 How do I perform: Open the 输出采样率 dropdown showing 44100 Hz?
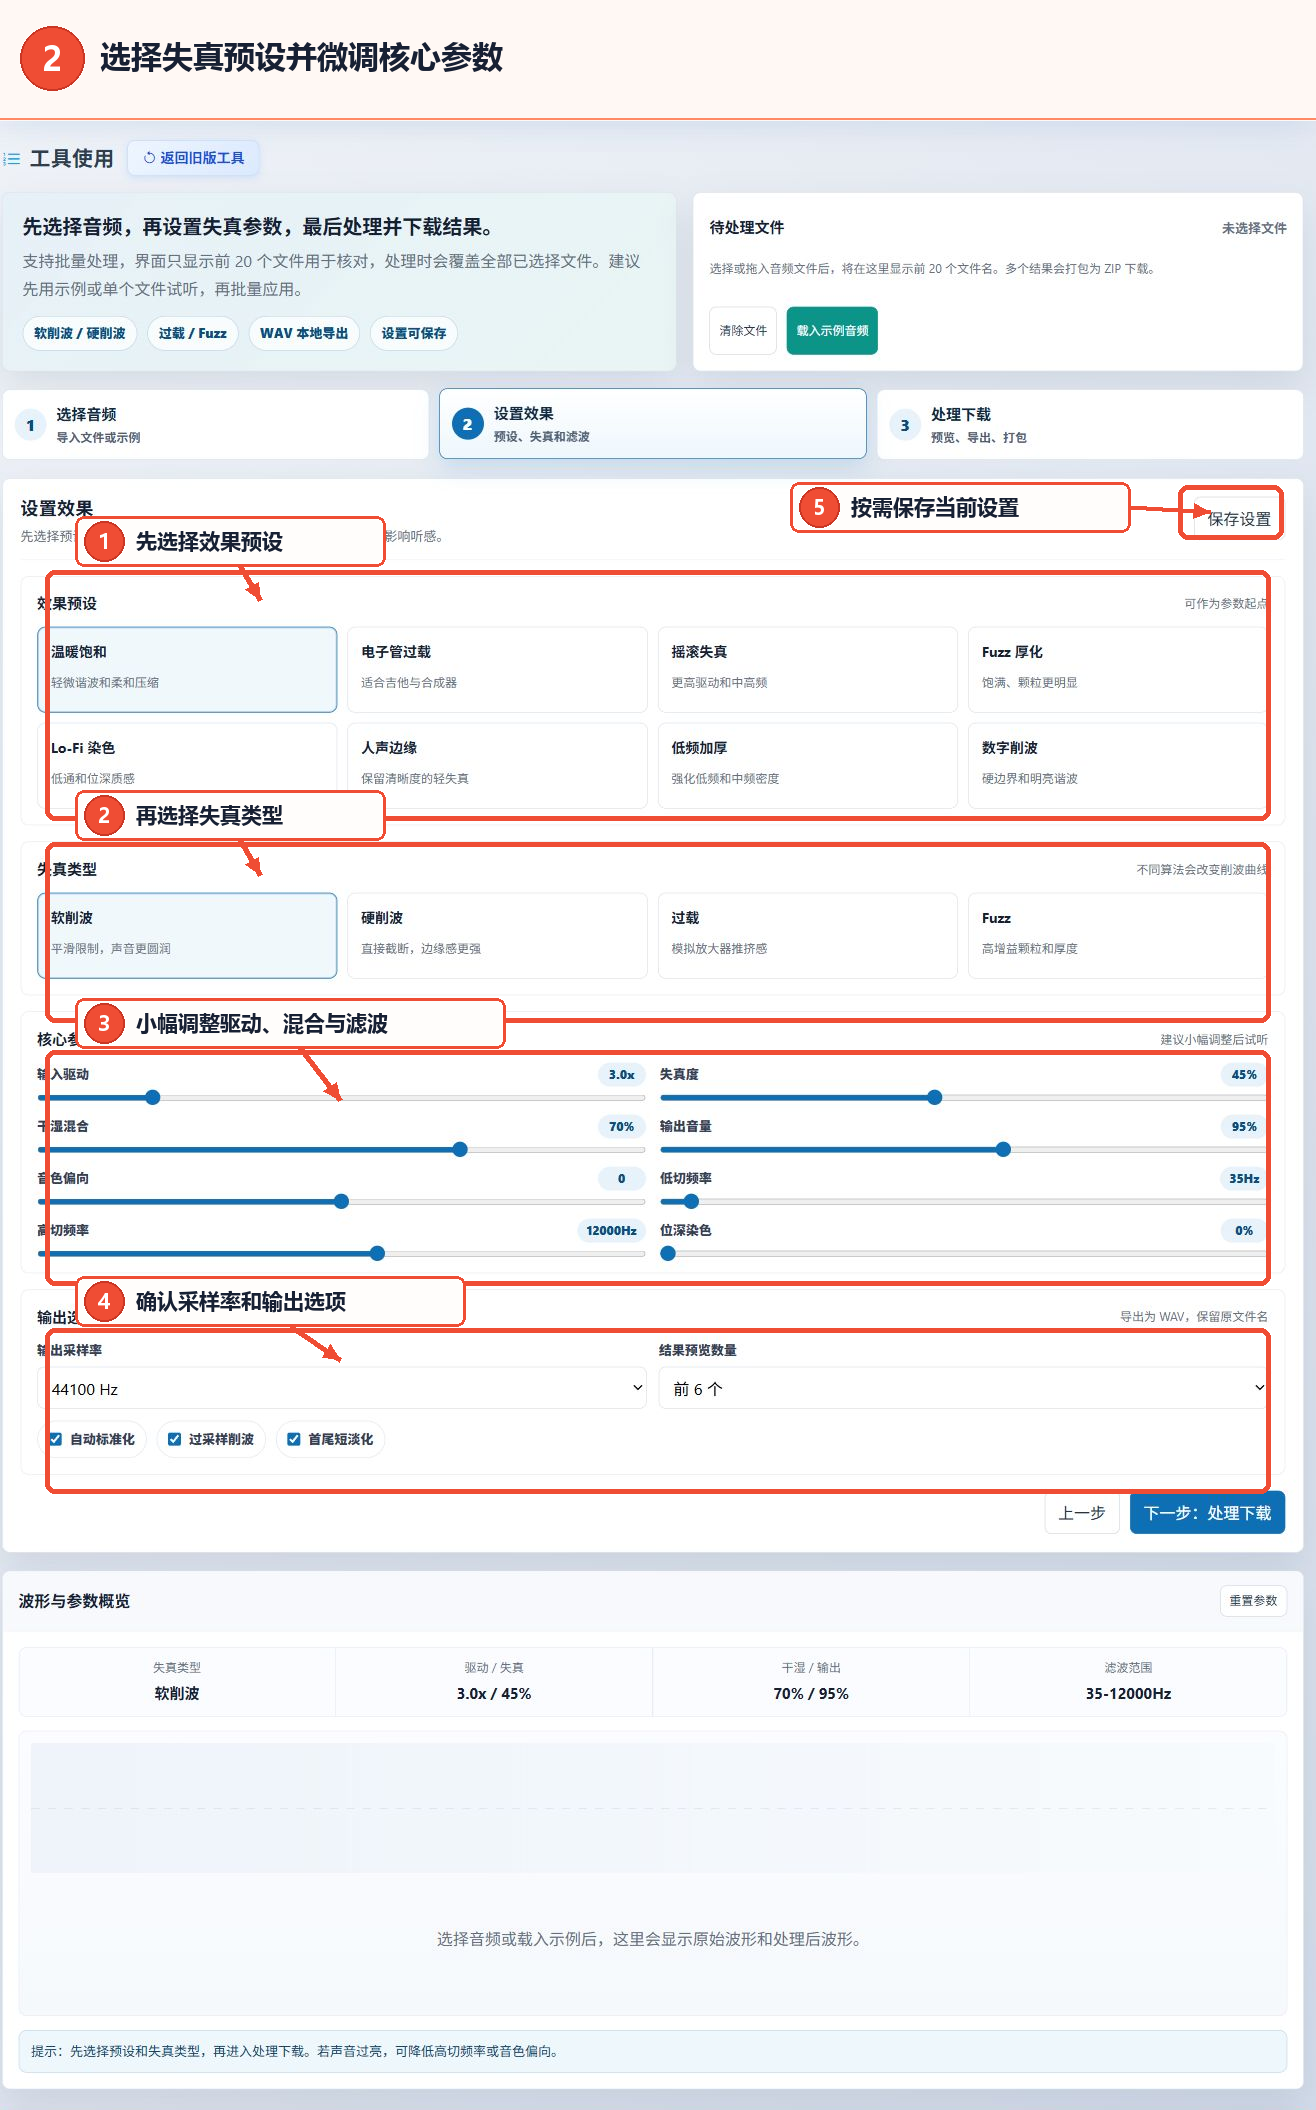pyautogui.click(x=342, y=1388)
